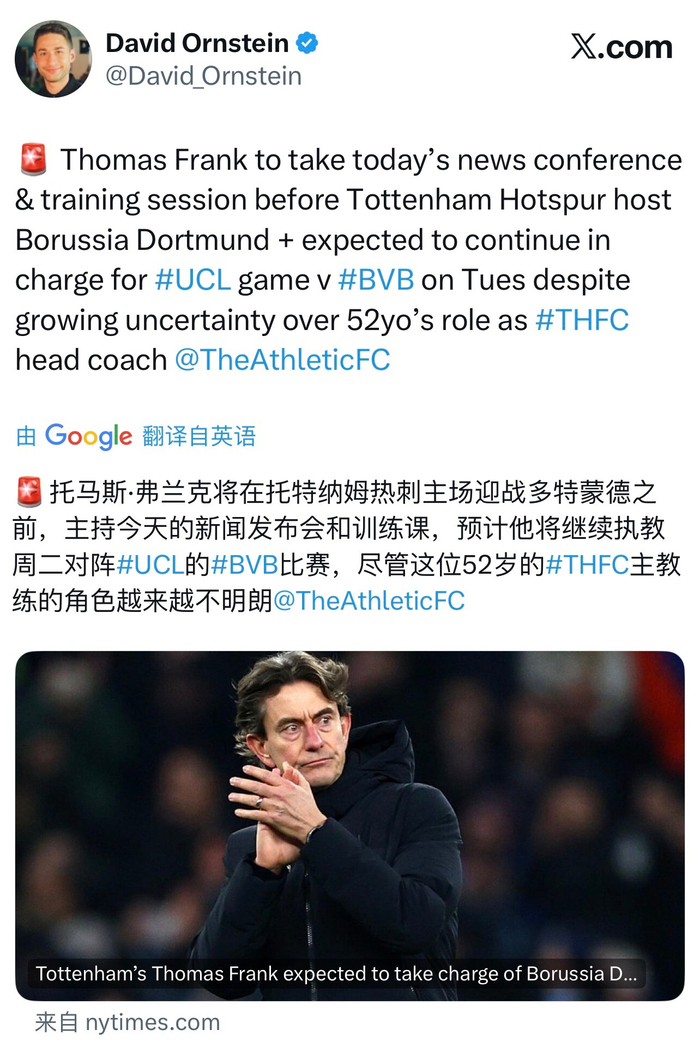Open the #THFC hashtag in Chinese translation
This screenshot has width=700, height=1052.
pyautogui.click(x=587, y=565)
